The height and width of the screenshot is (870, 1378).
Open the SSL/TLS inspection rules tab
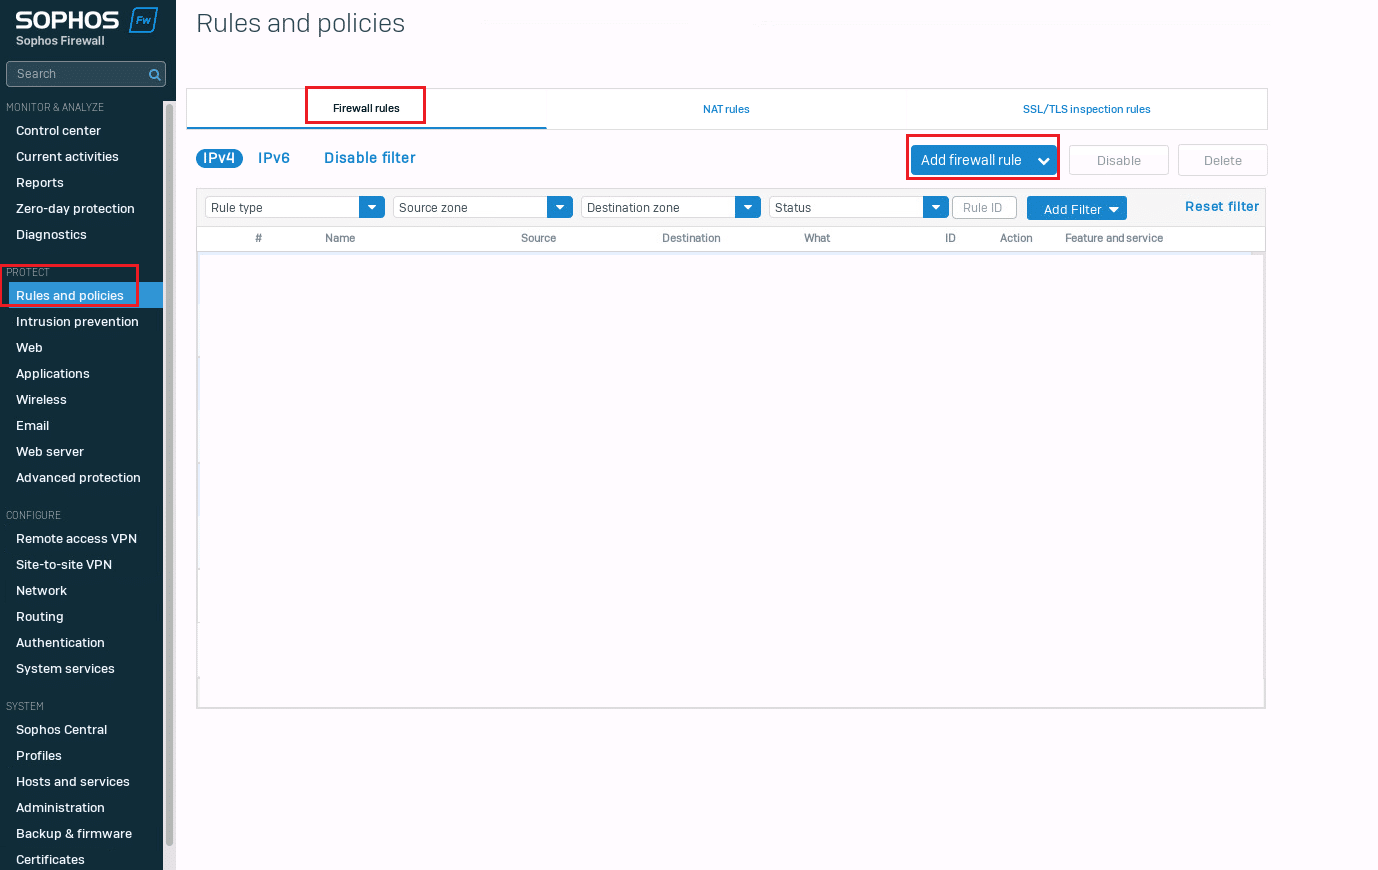1086,109
